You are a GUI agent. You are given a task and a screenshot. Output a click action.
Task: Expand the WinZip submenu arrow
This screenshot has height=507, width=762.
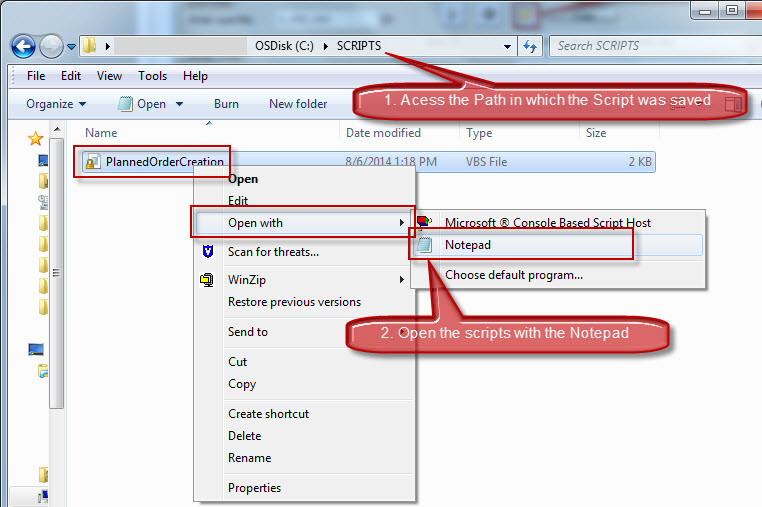(x=401, y=280)
